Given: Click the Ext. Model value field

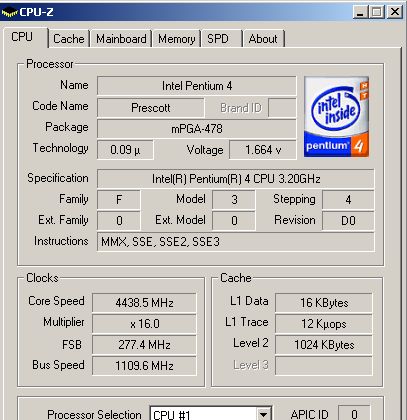Looking at the screenshot, I should tap(234, 221).
